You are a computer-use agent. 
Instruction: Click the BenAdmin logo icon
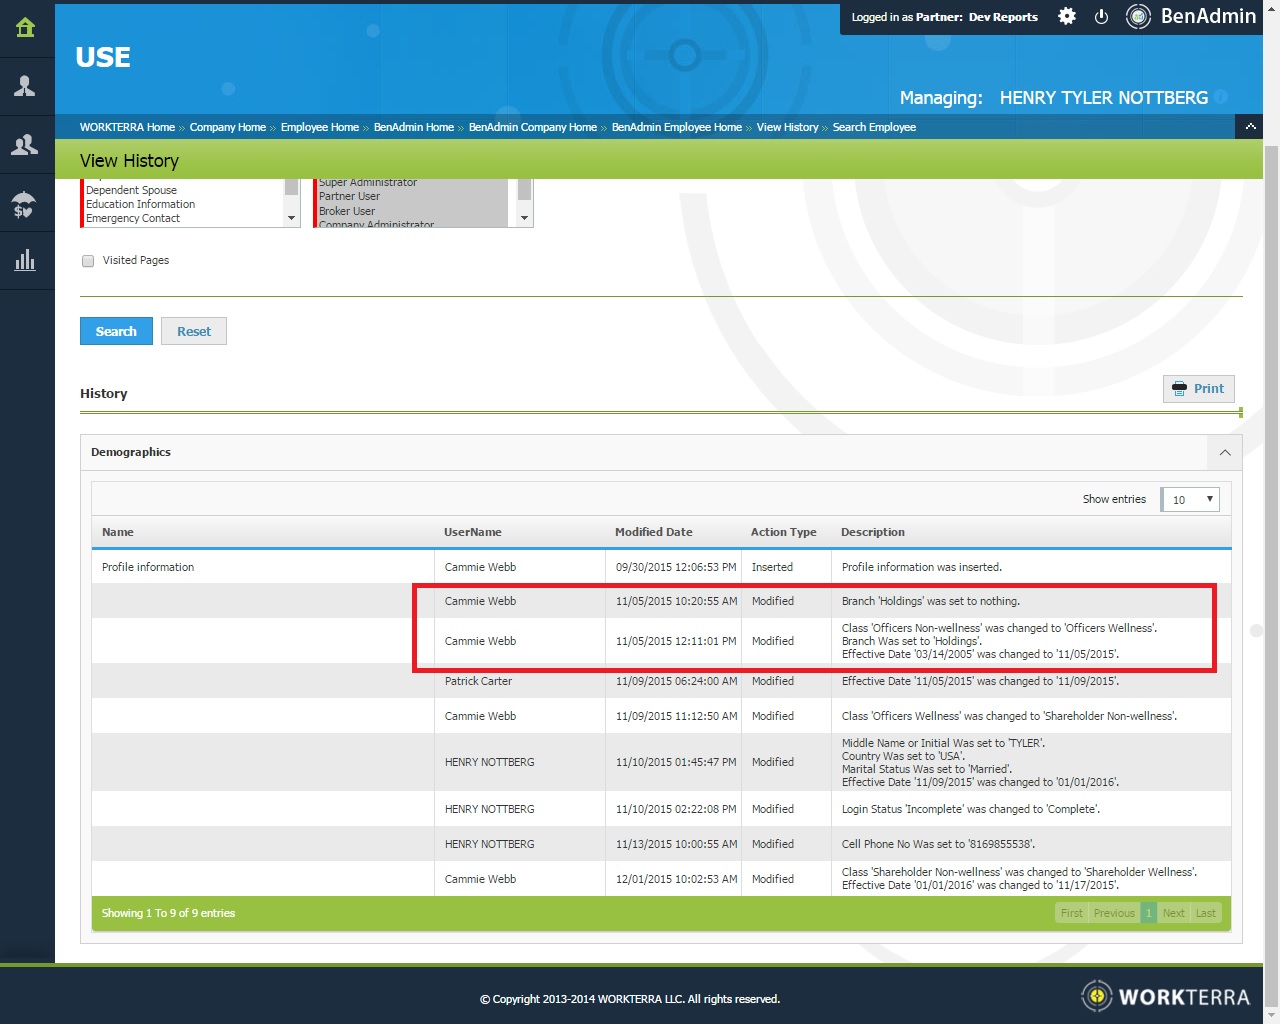pyautogui.click(x=1138, y=17)
